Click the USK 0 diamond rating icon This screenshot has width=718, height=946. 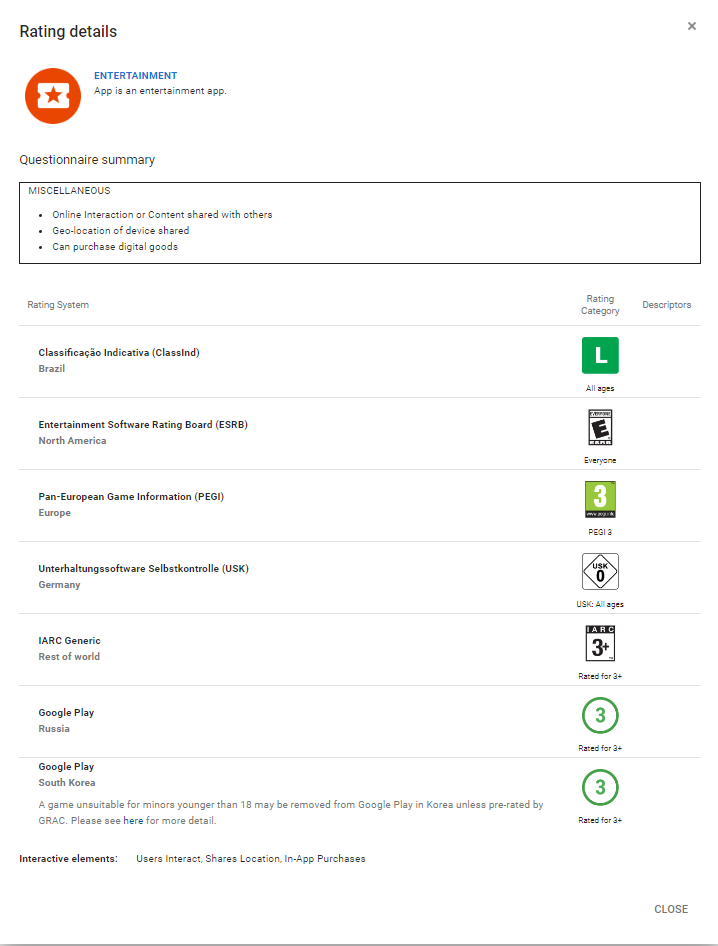pyautogui.click(x=600, y=572)
